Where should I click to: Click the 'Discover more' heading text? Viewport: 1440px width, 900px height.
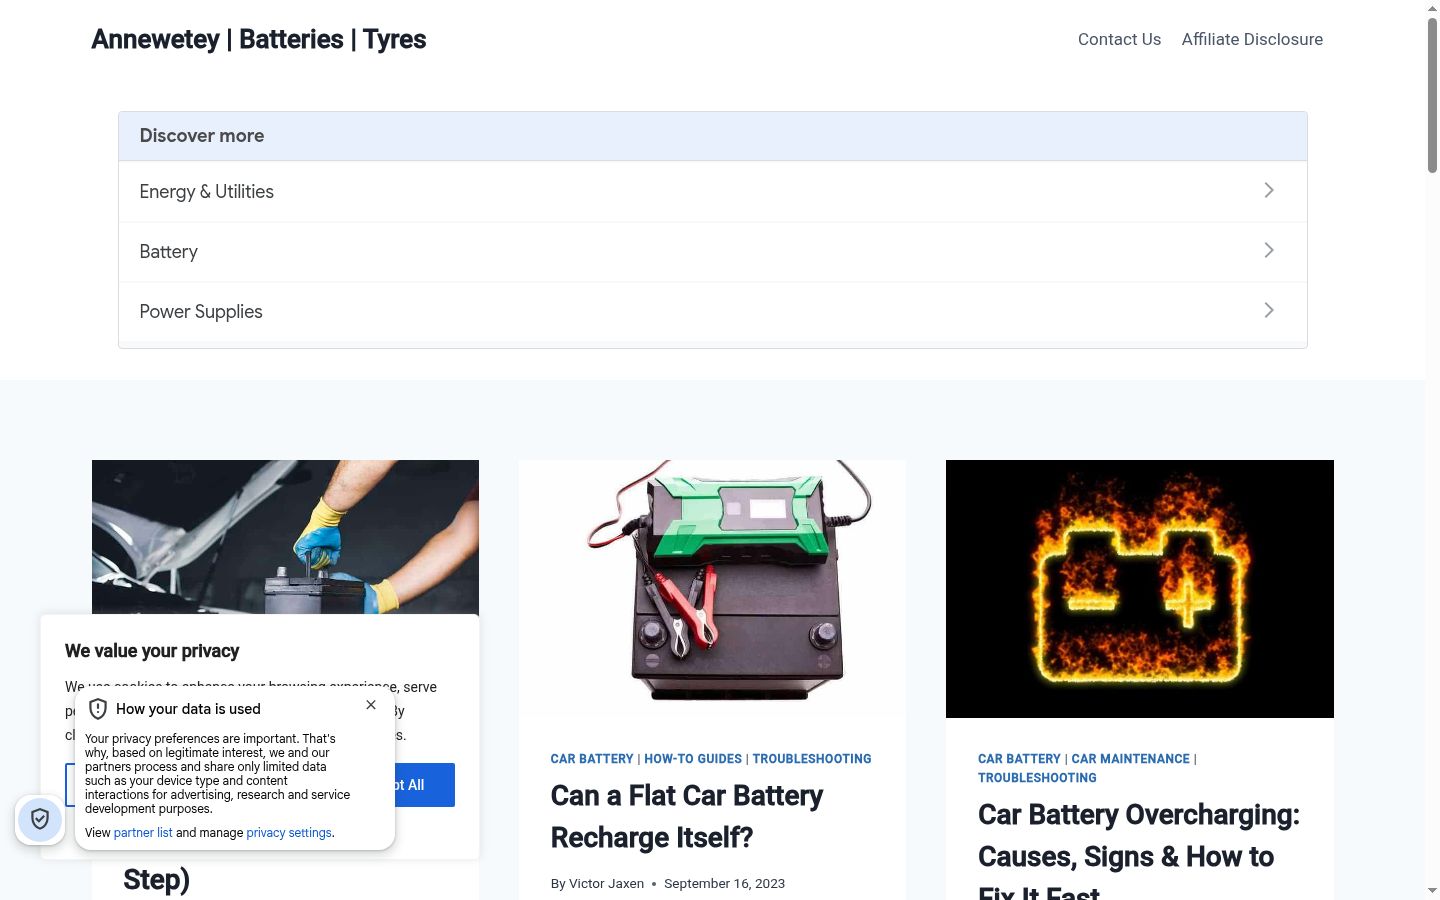point(202,136)
